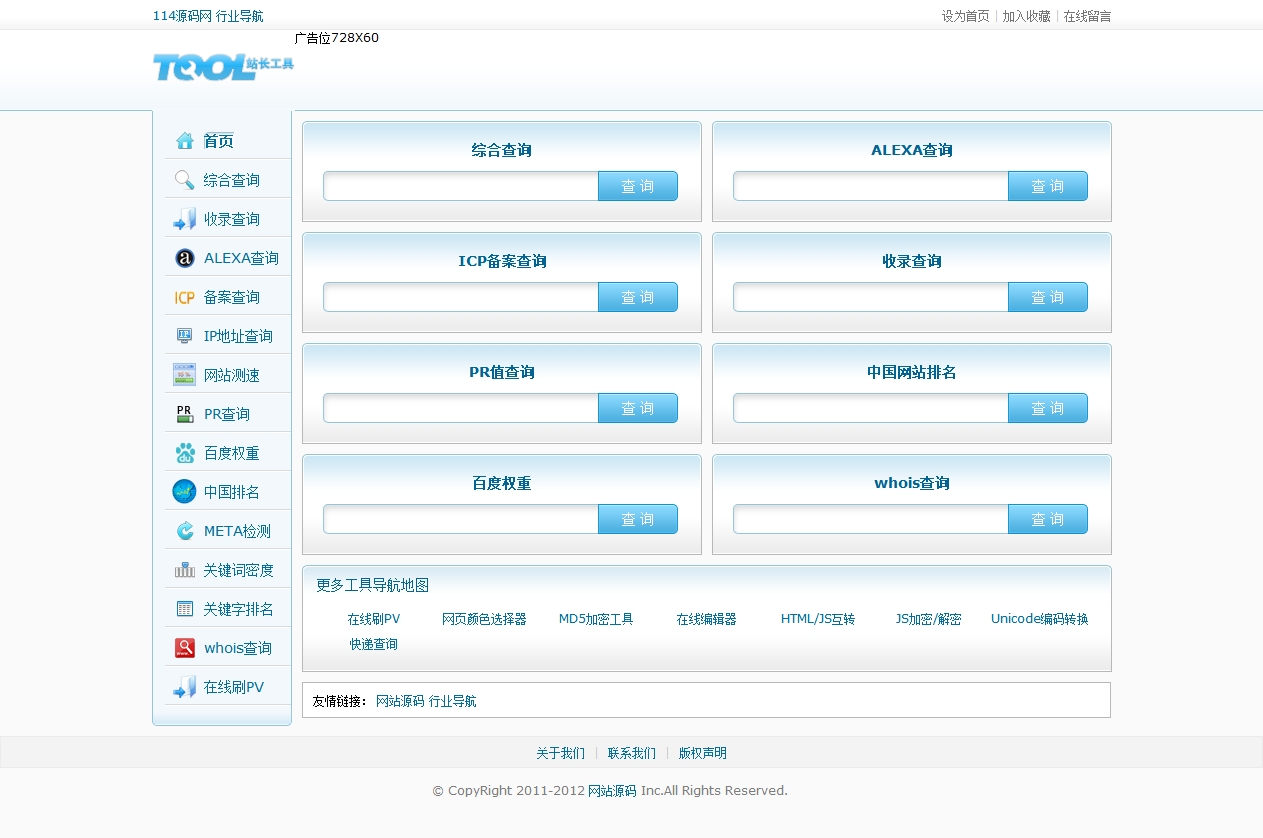The width and height of the screenshot is (1263, 838).
Task: Click the icon beside 在线刷PV in sidebar
Action: point(185,687)
